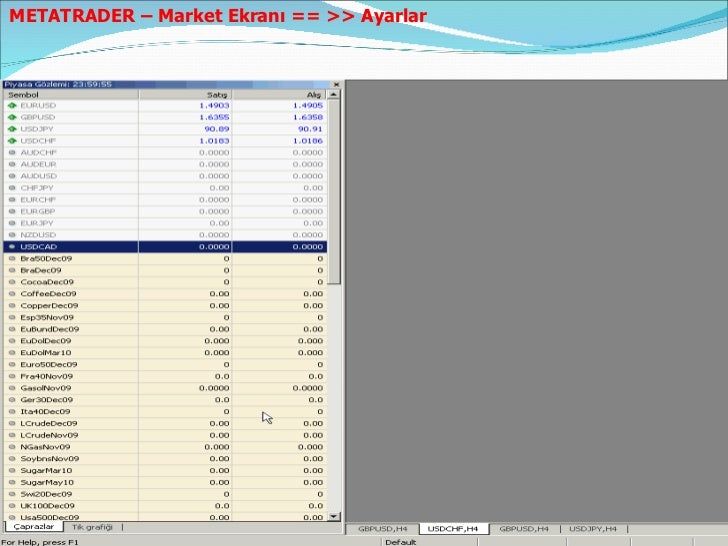Click the Alış column header
The height and width of the screenshot is (546, 728).
point(280,95)
